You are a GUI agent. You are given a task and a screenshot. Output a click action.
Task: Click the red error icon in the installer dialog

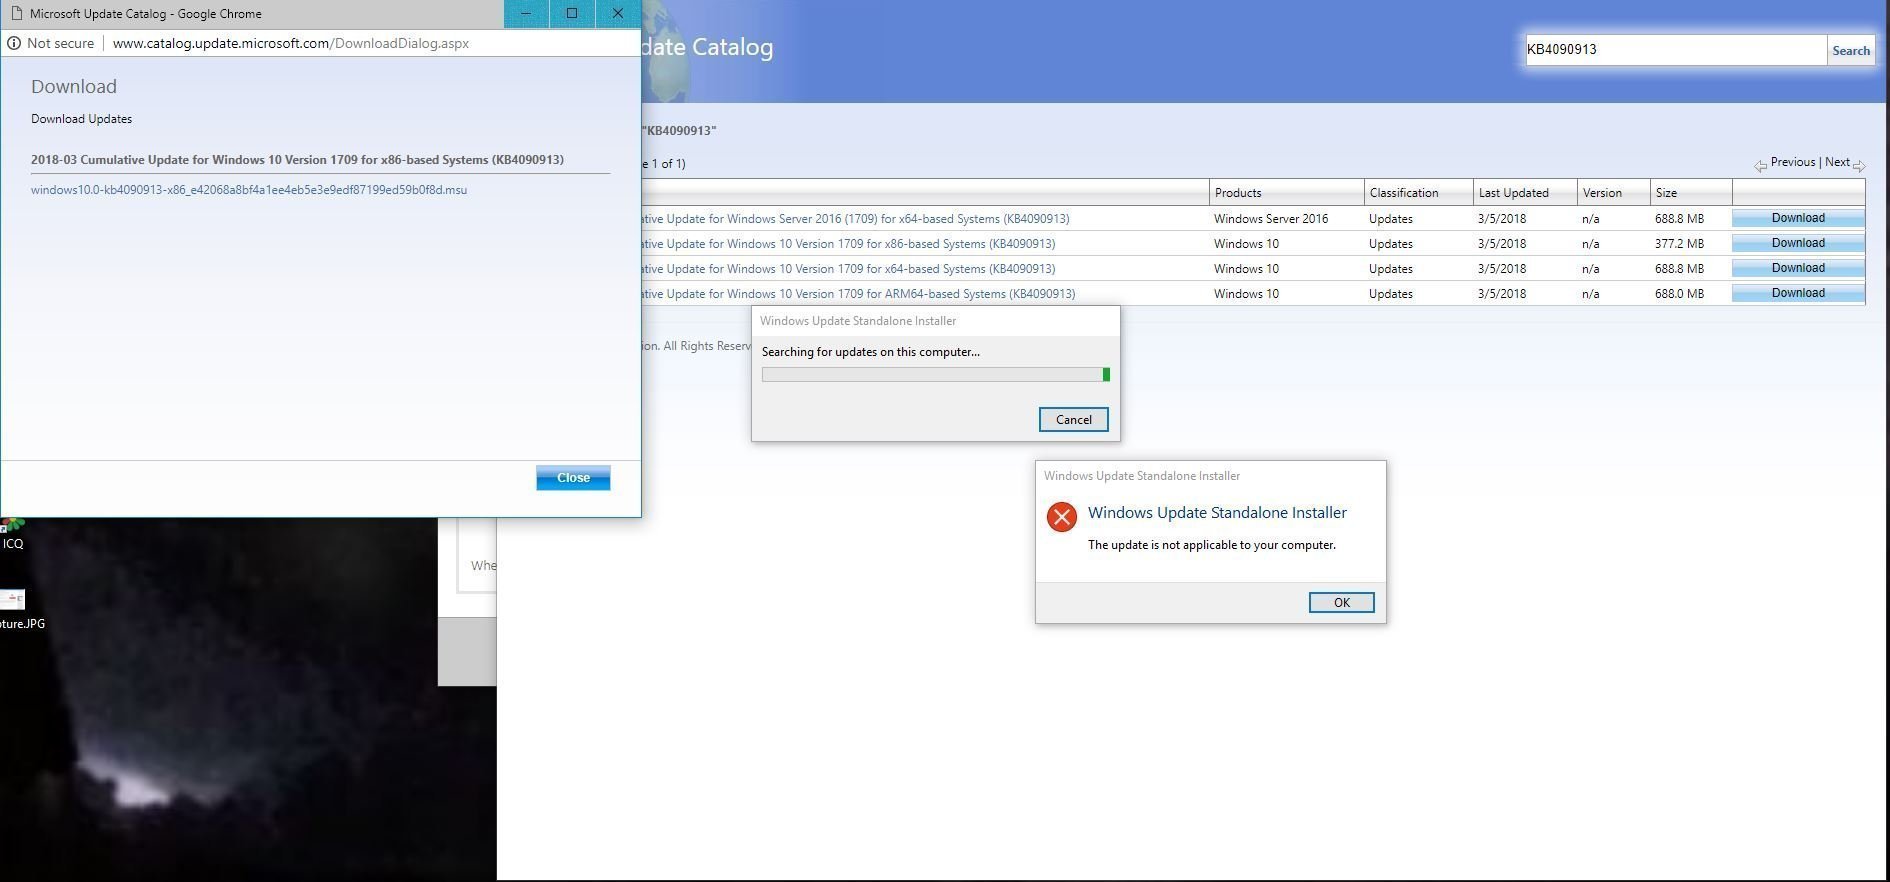[1061, 517]
